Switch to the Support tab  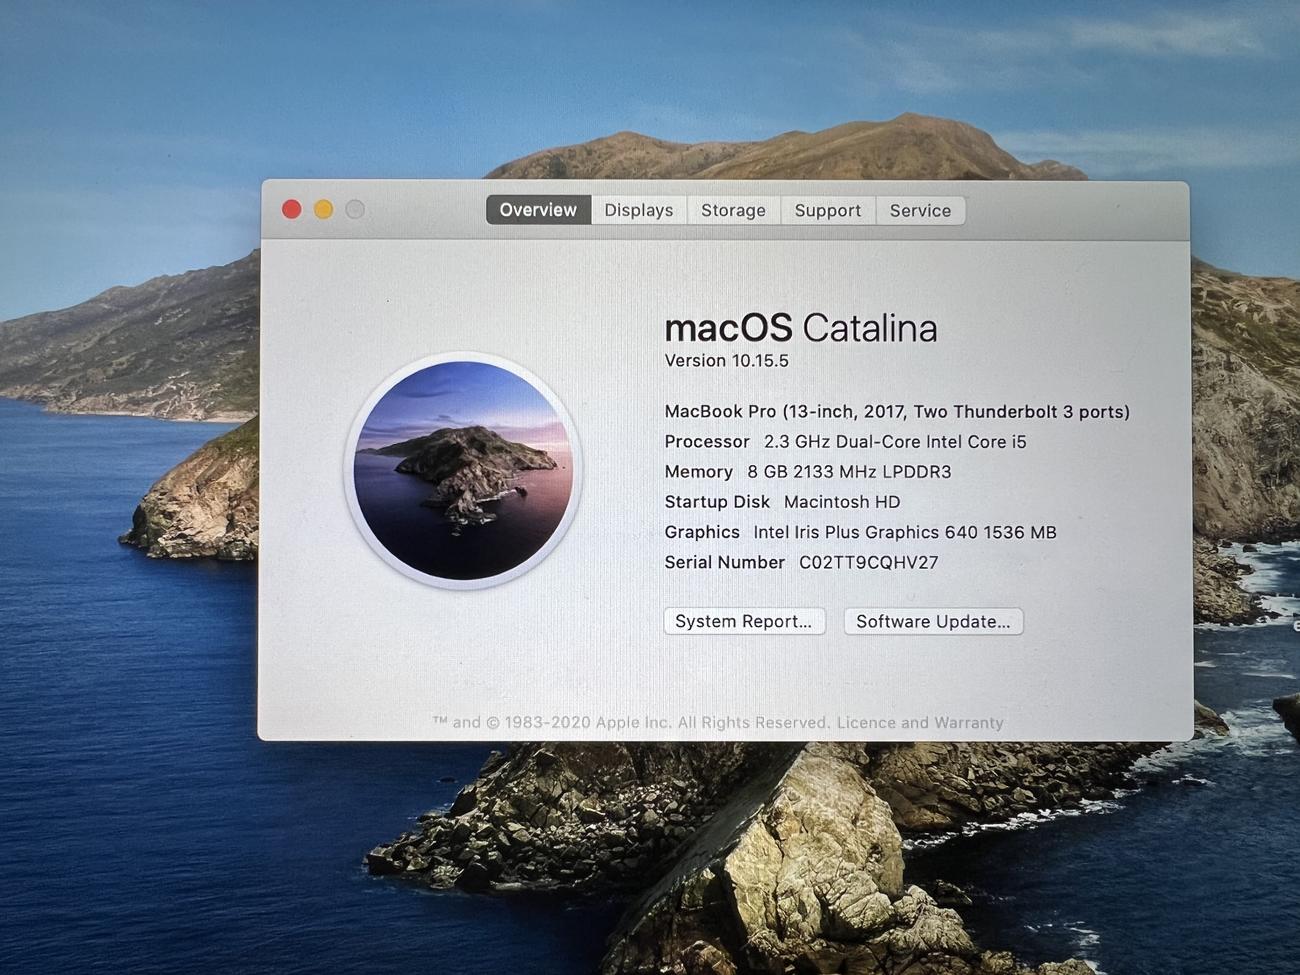click(x=827, y=210)
